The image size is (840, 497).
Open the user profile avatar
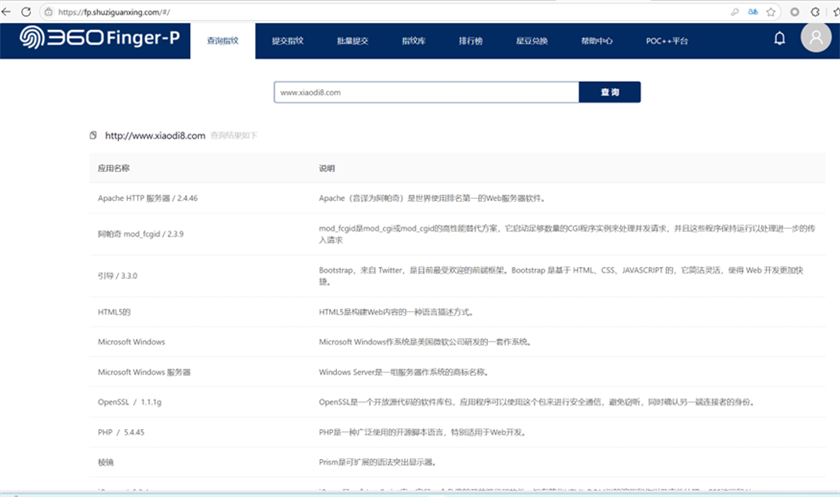click(816, 37)
